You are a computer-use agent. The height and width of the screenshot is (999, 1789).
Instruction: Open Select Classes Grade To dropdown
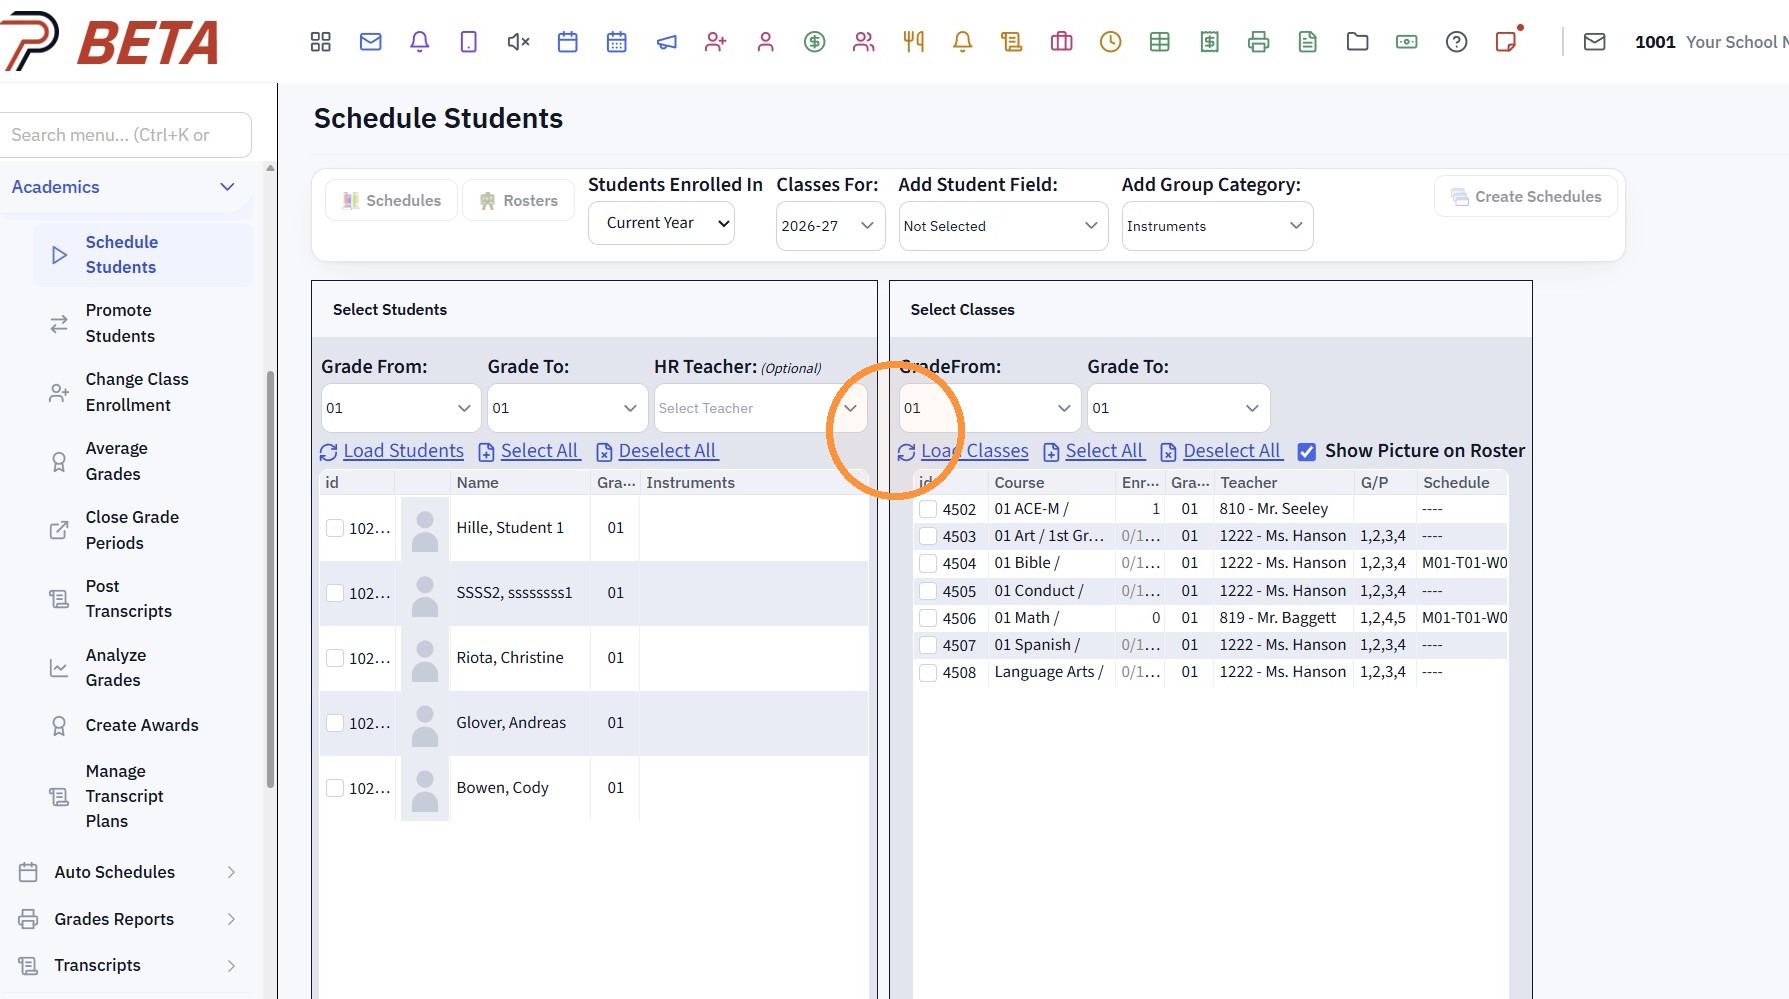[x=1178, y=408]
